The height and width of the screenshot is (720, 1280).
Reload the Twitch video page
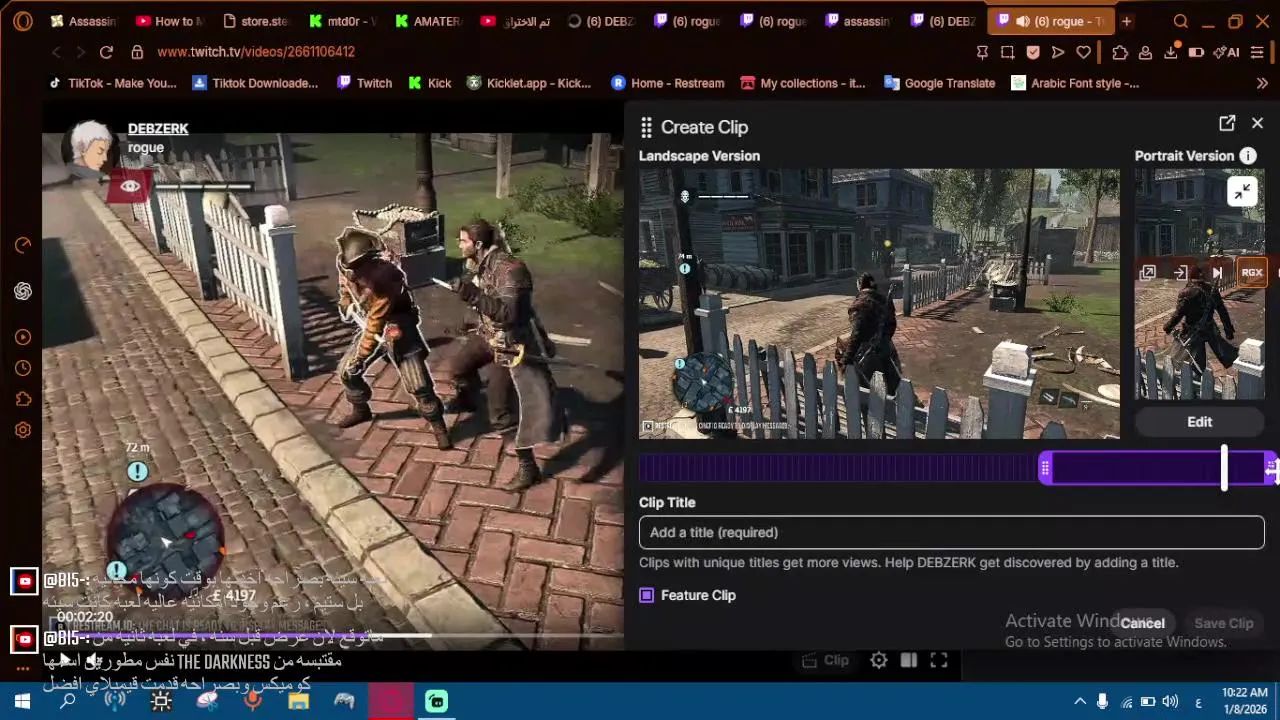[x=106, y=52]
